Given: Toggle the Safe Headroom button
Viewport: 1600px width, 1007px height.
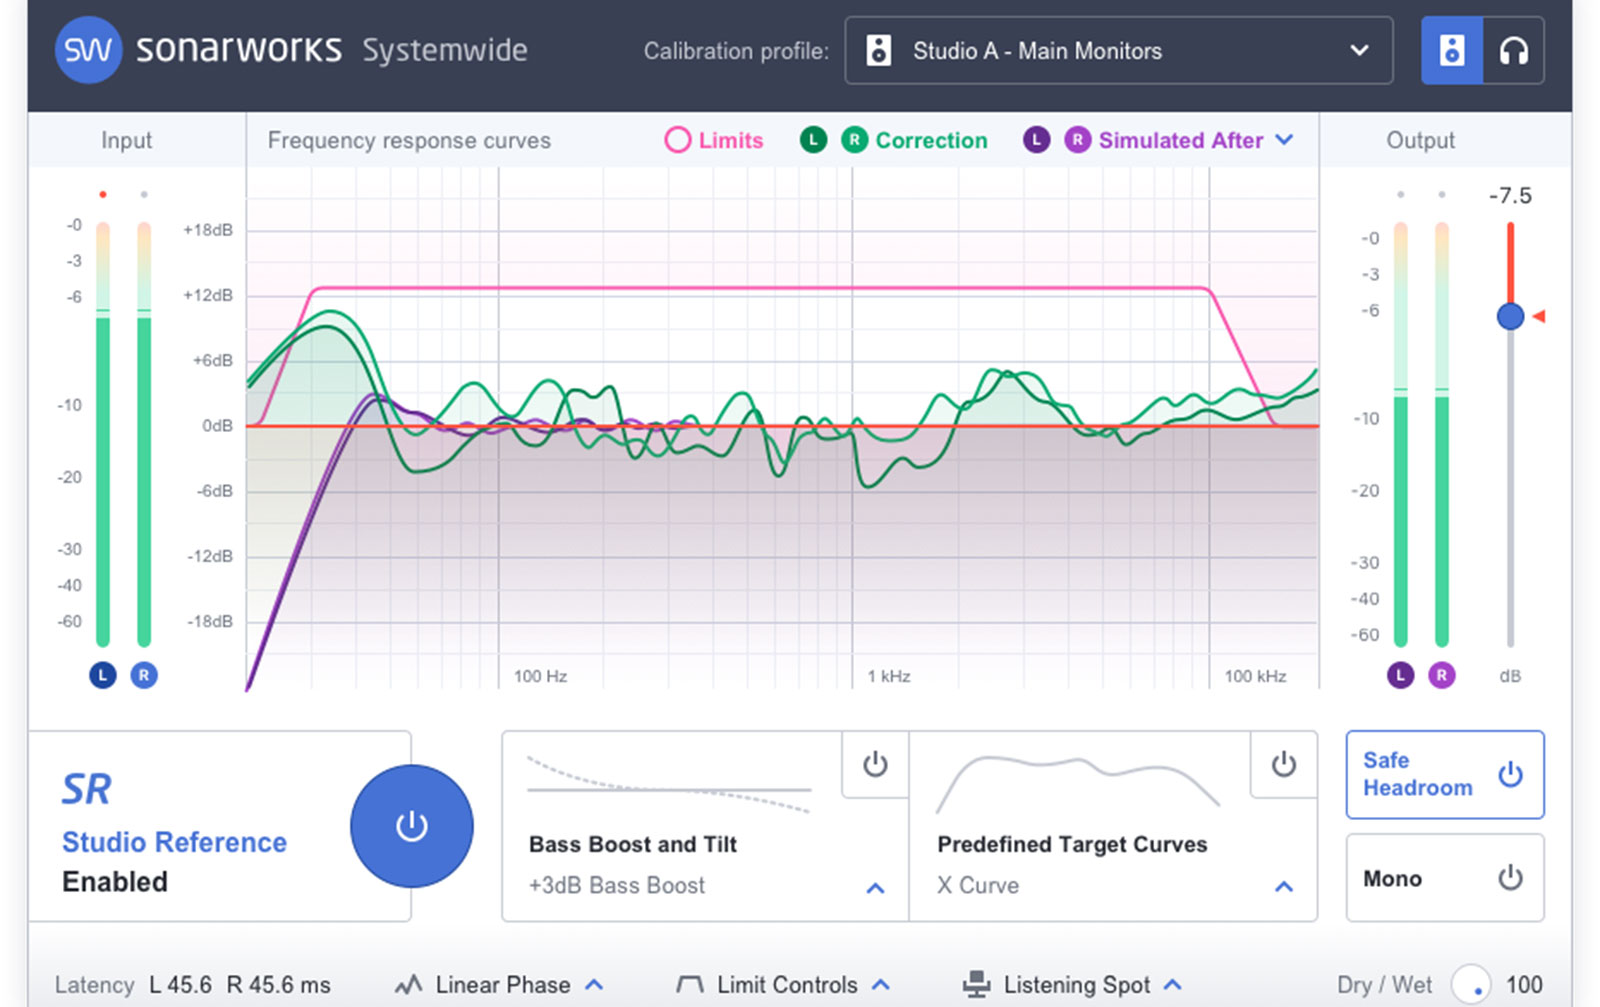Looking at the screenshot, I should tap(1445, 774).
